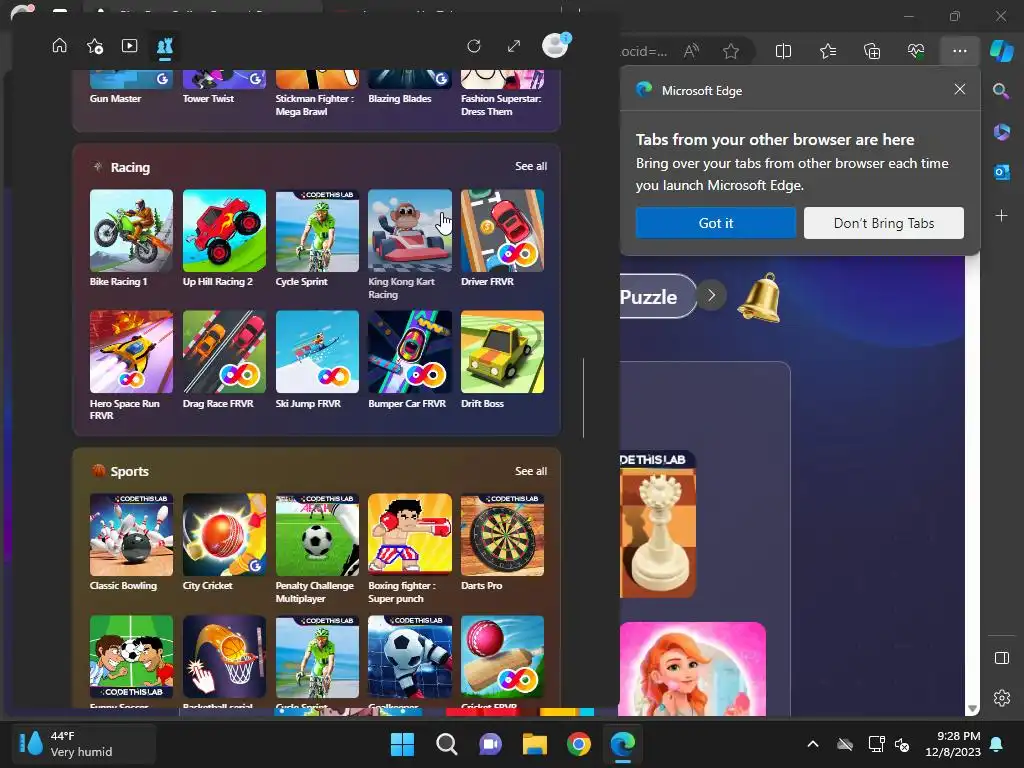Click Gun Master game title
Viewport: 1024px width, 768px height.
(x=115, y=99)
